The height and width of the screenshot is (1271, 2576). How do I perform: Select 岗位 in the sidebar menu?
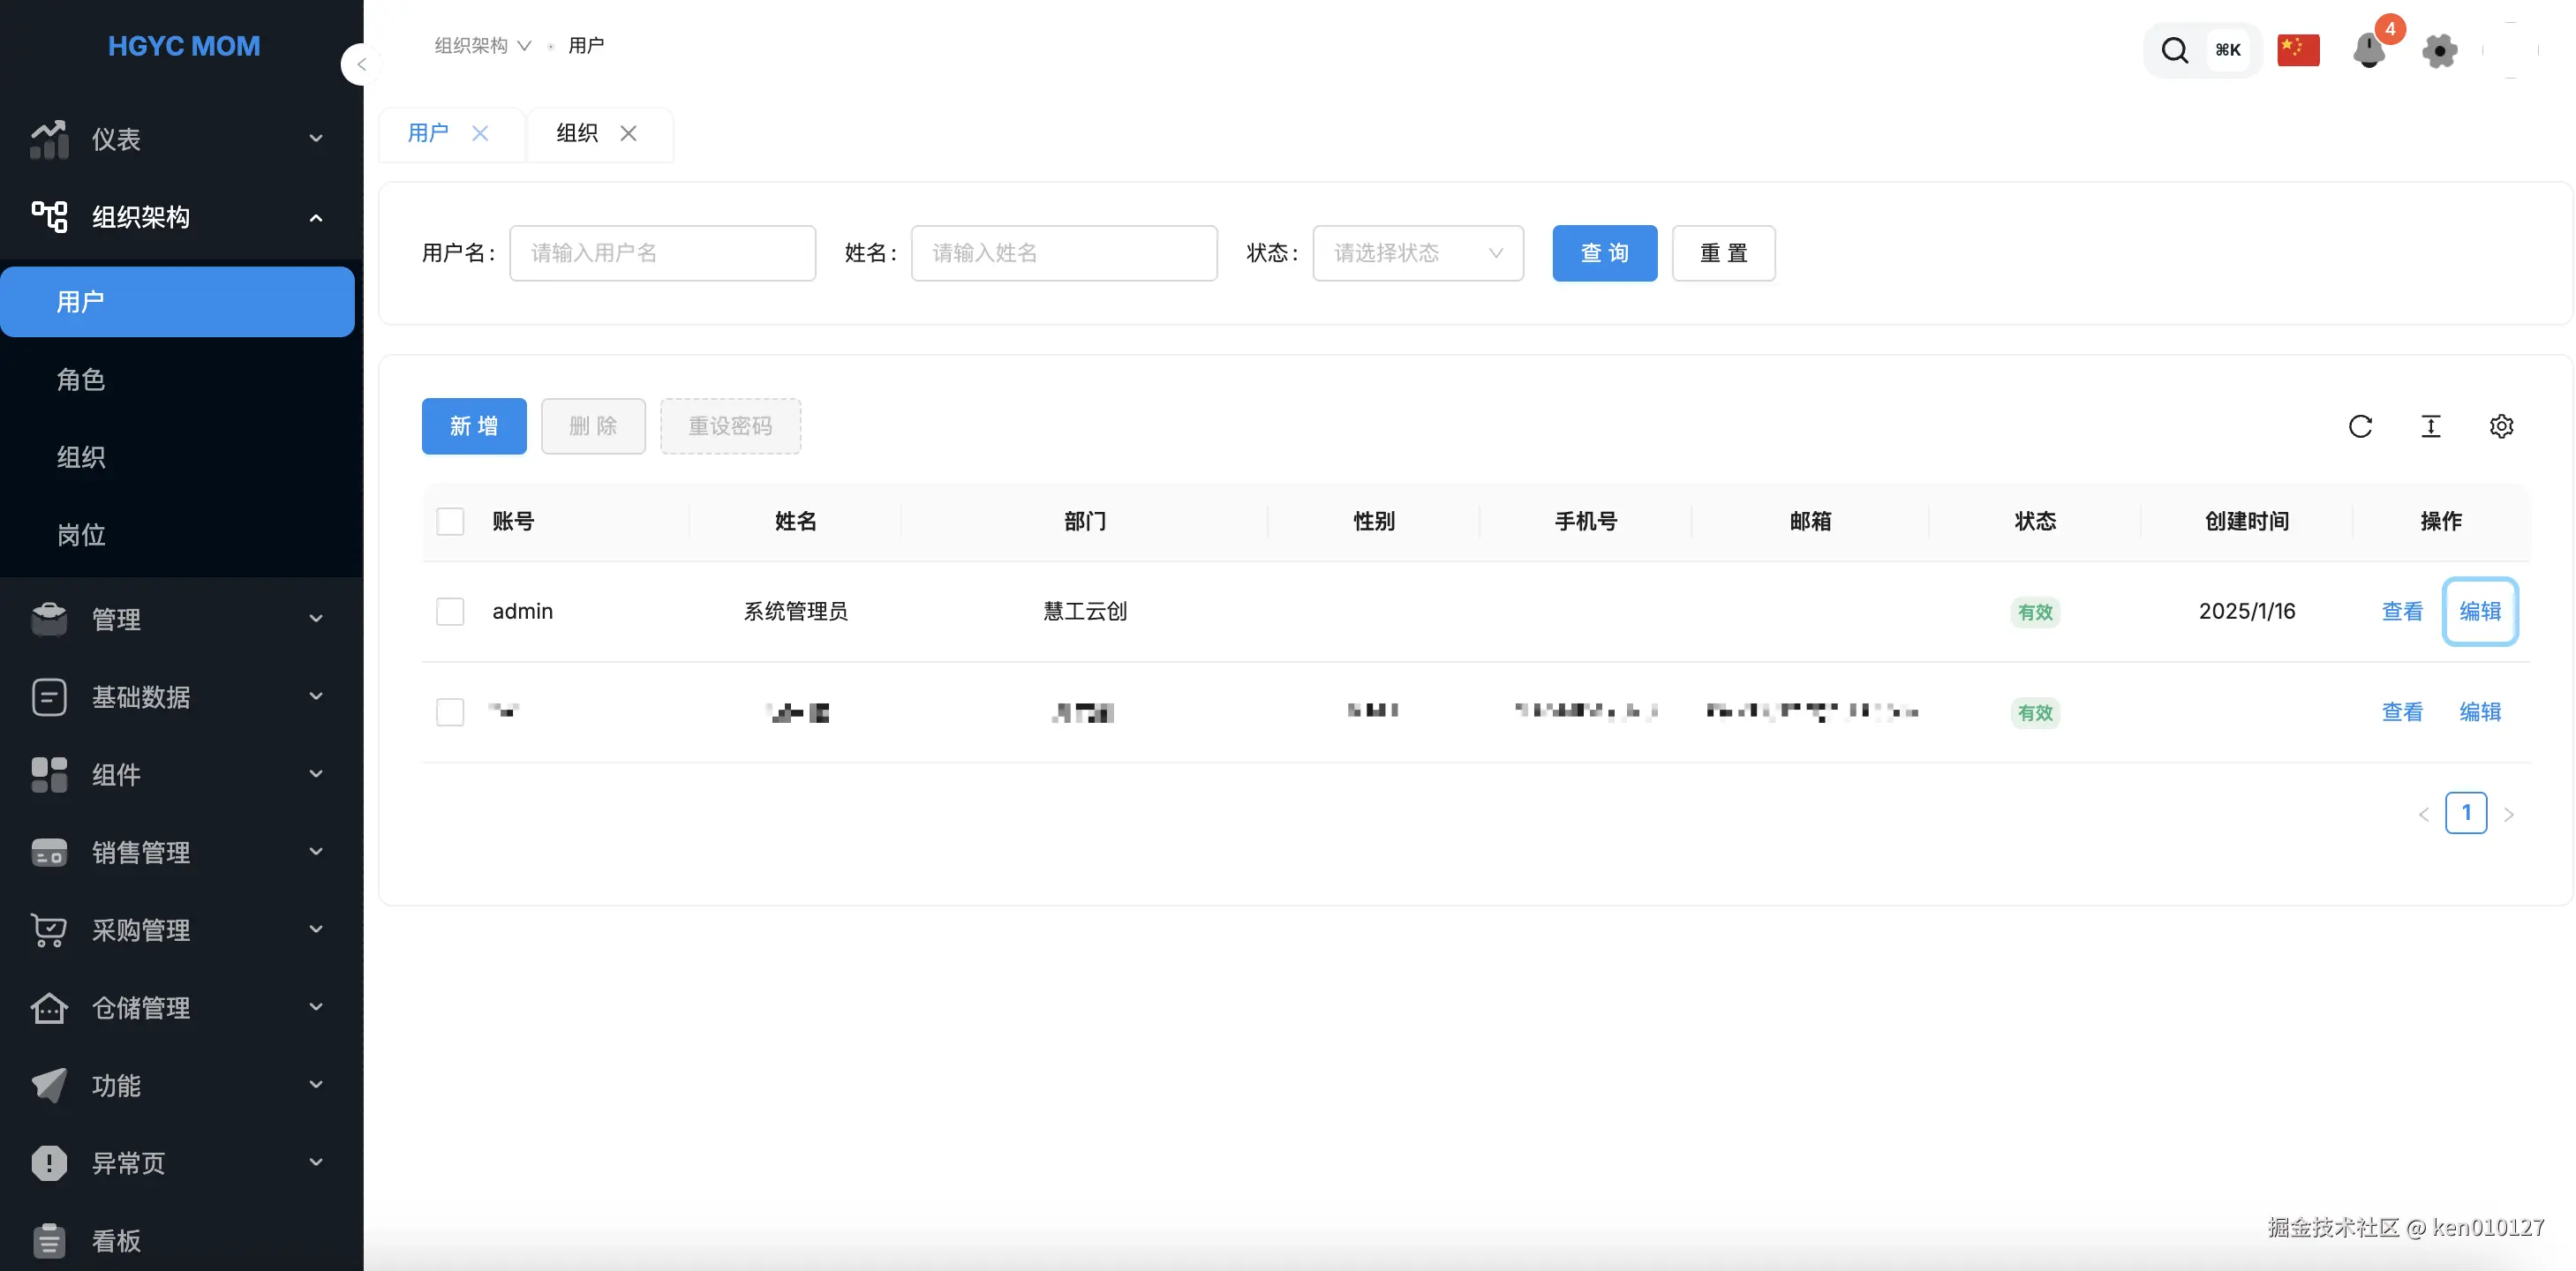tap(81, 535)
